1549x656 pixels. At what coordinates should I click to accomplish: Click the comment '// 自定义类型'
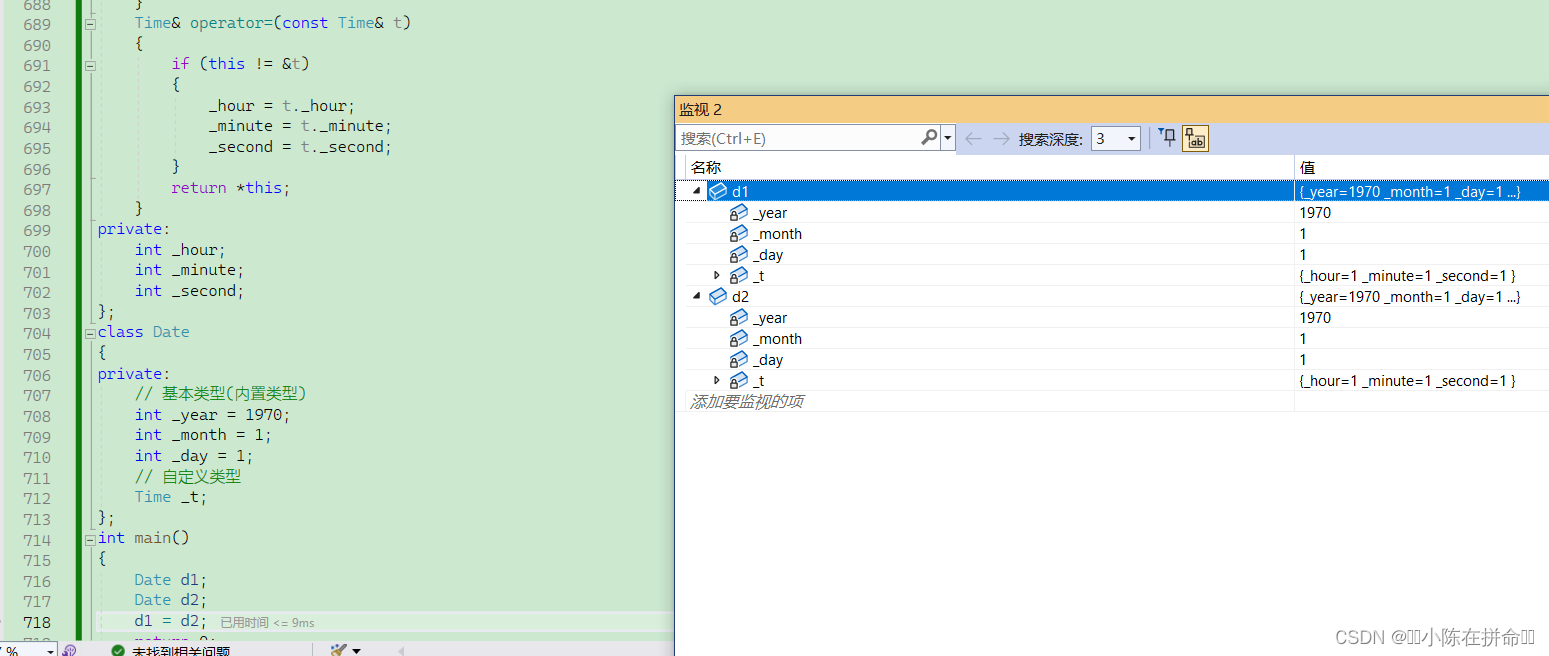pyautogui.click(x=188, y=476)
